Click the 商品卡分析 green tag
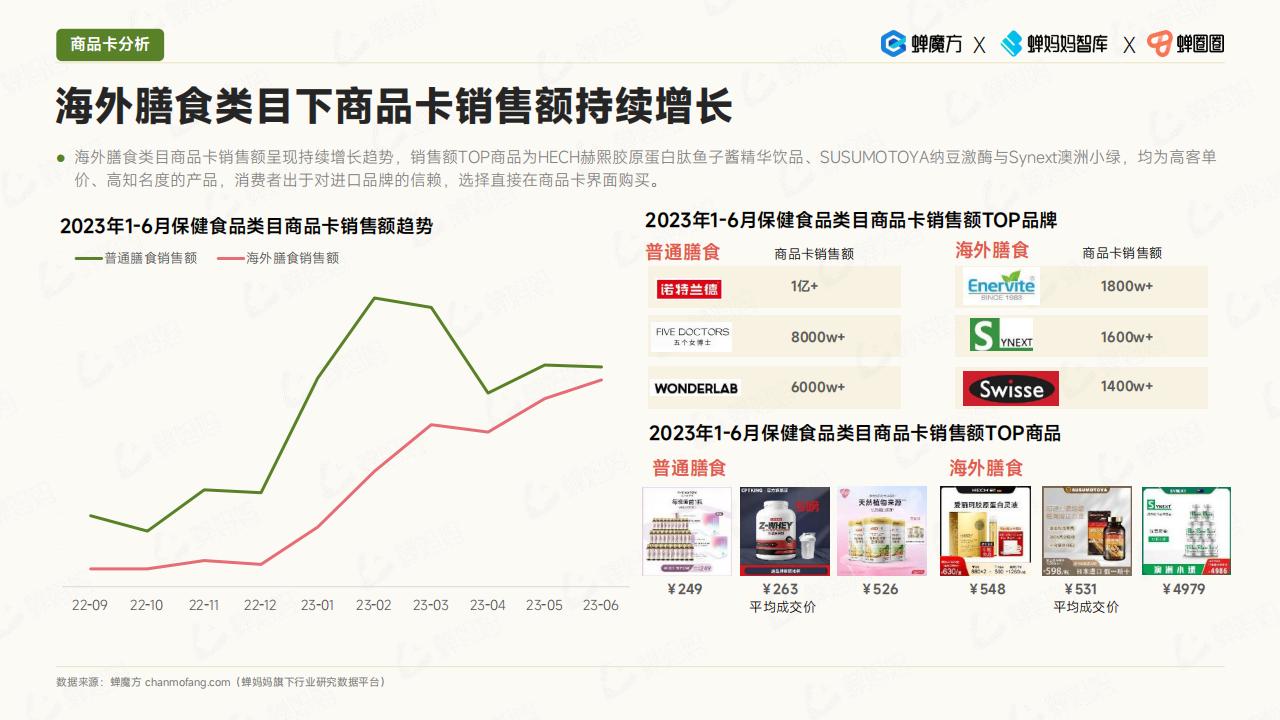The width and height of the screenshot is (1280, 720). 110,45
